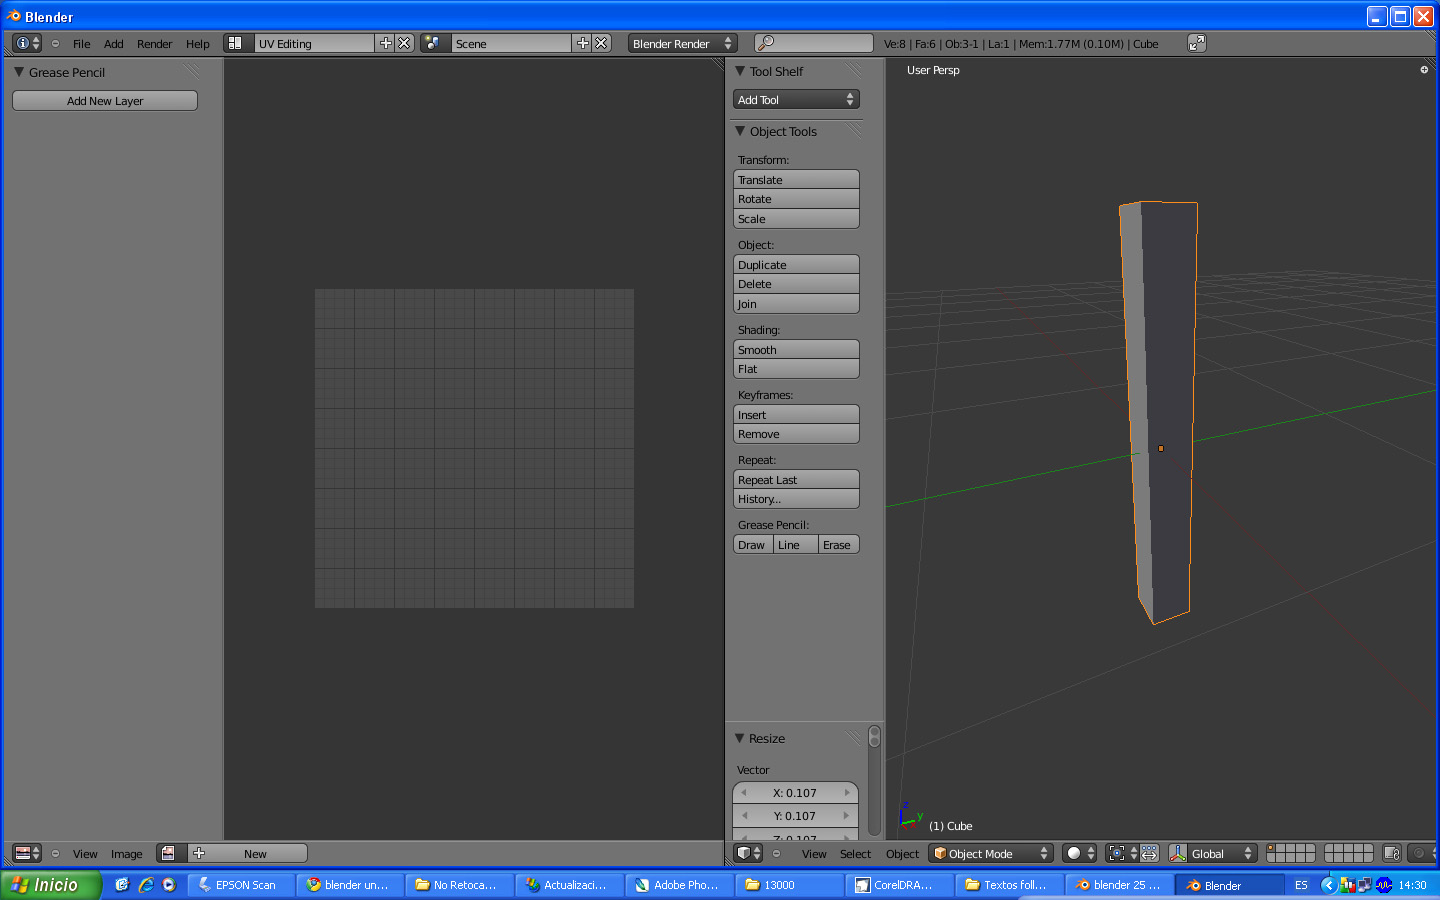Open the Info editor type selector

point(27,43)
